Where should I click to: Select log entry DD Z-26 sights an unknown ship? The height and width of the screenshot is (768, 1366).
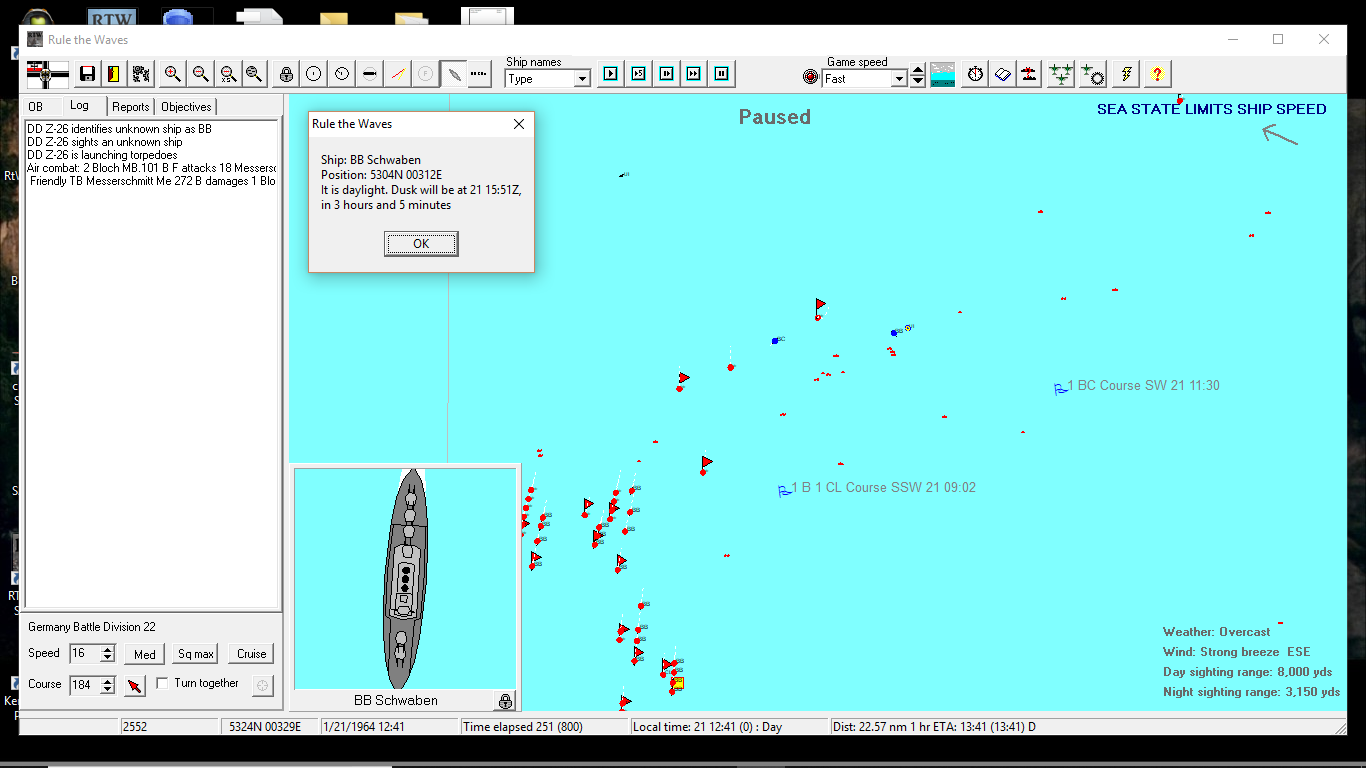[105, 142]
